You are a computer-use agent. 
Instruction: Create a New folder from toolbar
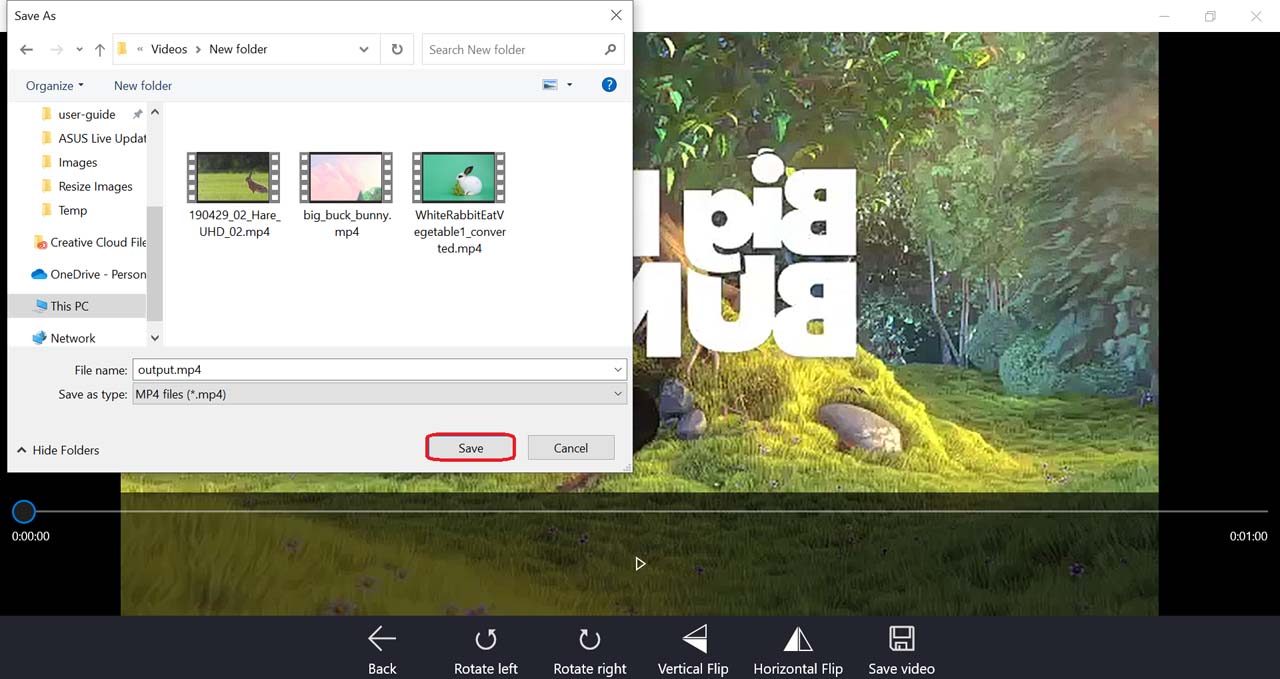(x=143, y=85)
